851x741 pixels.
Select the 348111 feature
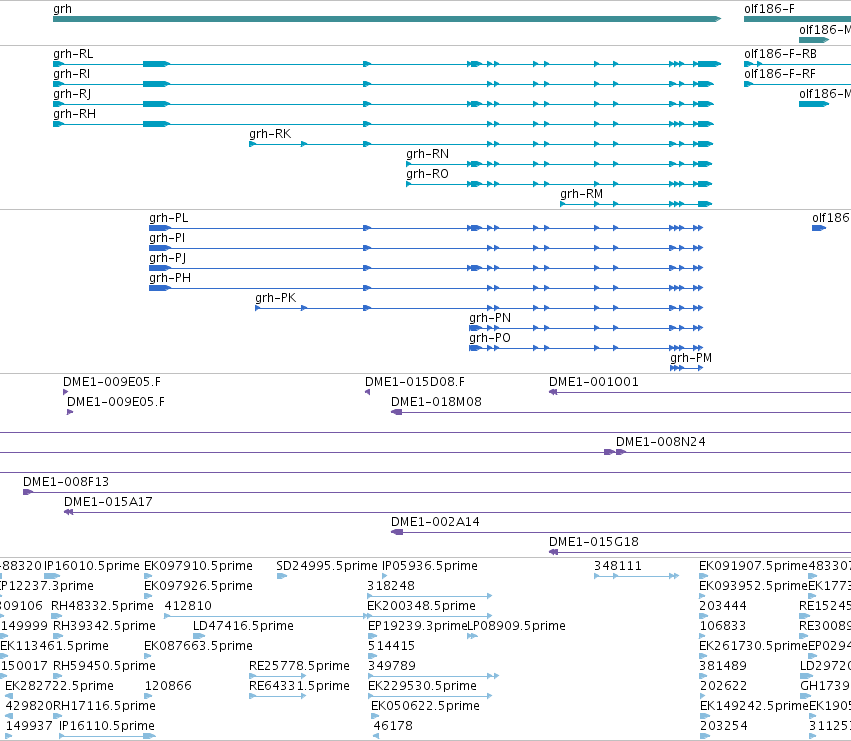tap(618, 566)
